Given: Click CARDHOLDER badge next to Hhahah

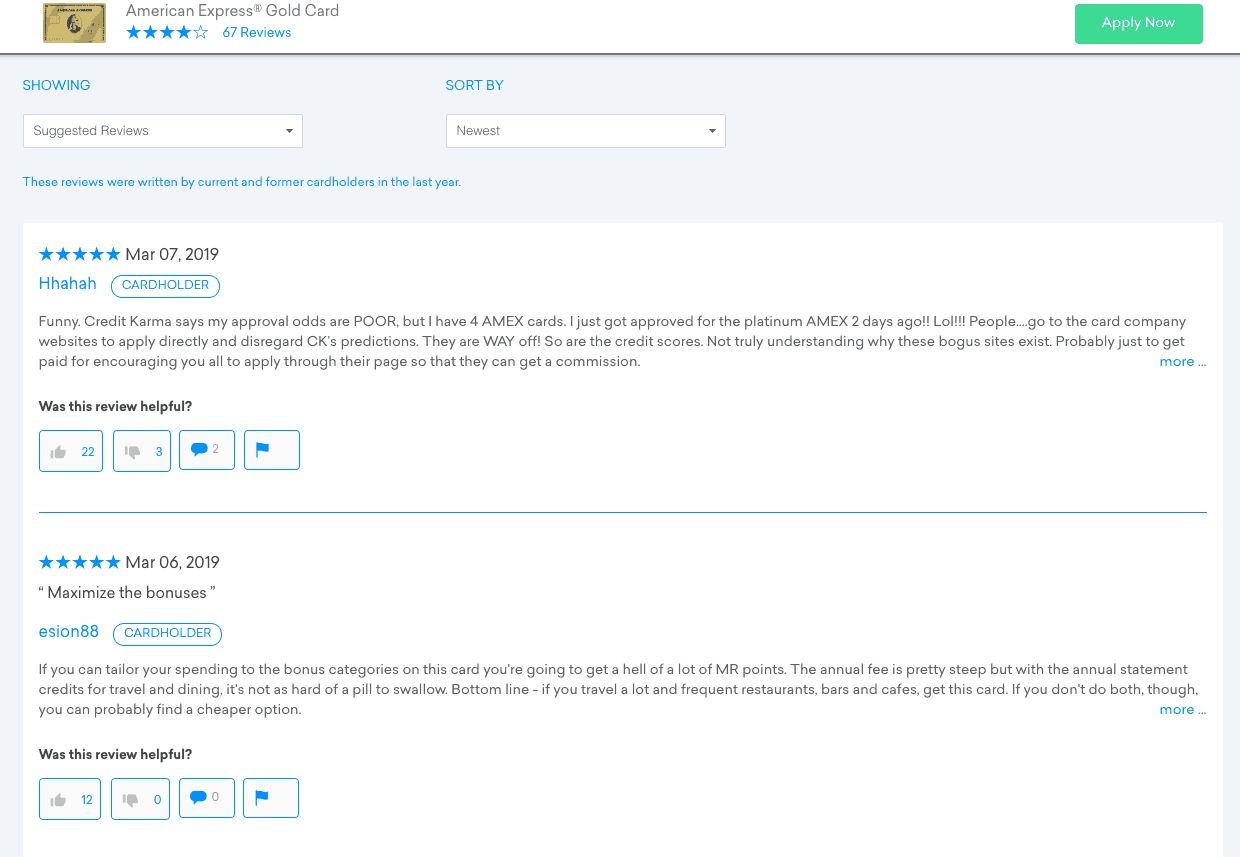Looking at the screenshot, I should click(x=165, y=286).
